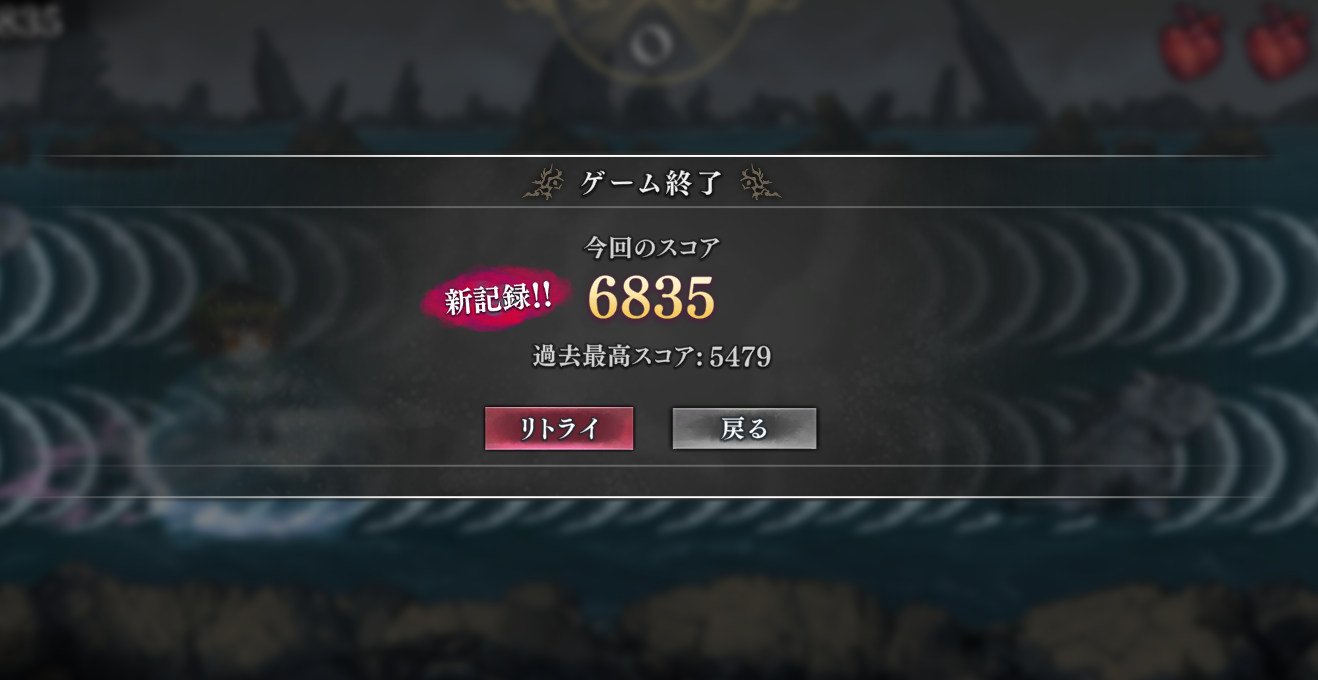Select the 戻る back button

click(x=745, y=428)
